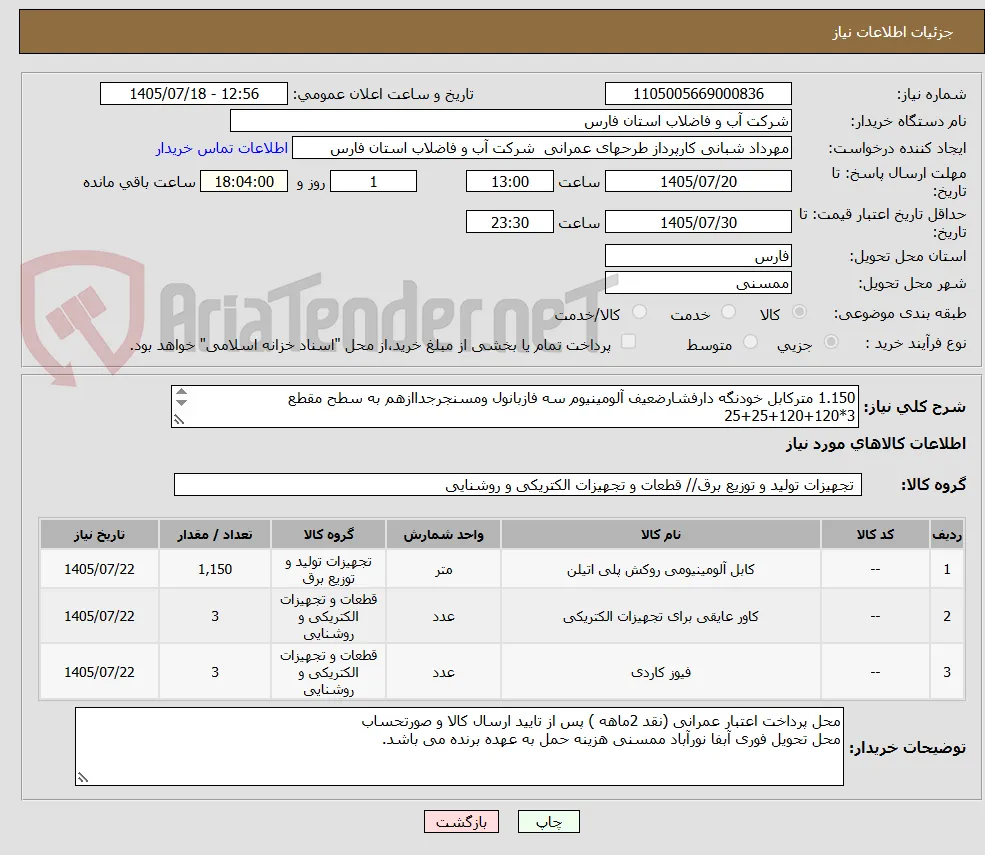The width and height of the screenshot is (985, 855).
Task: Click the need date in row 1
Action: [99, 569]
